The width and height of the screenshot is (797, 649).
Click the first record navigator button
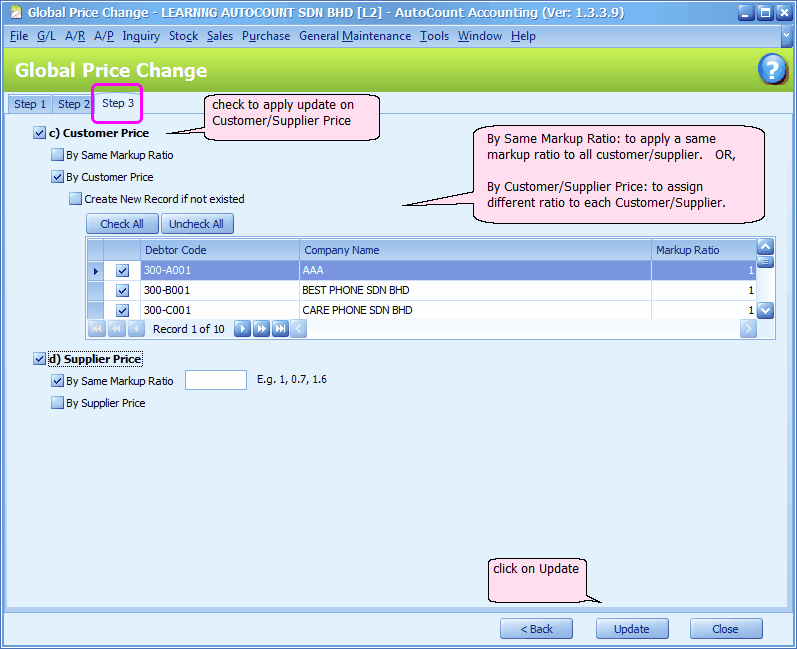pyautogui.click(x=97, y=329)
